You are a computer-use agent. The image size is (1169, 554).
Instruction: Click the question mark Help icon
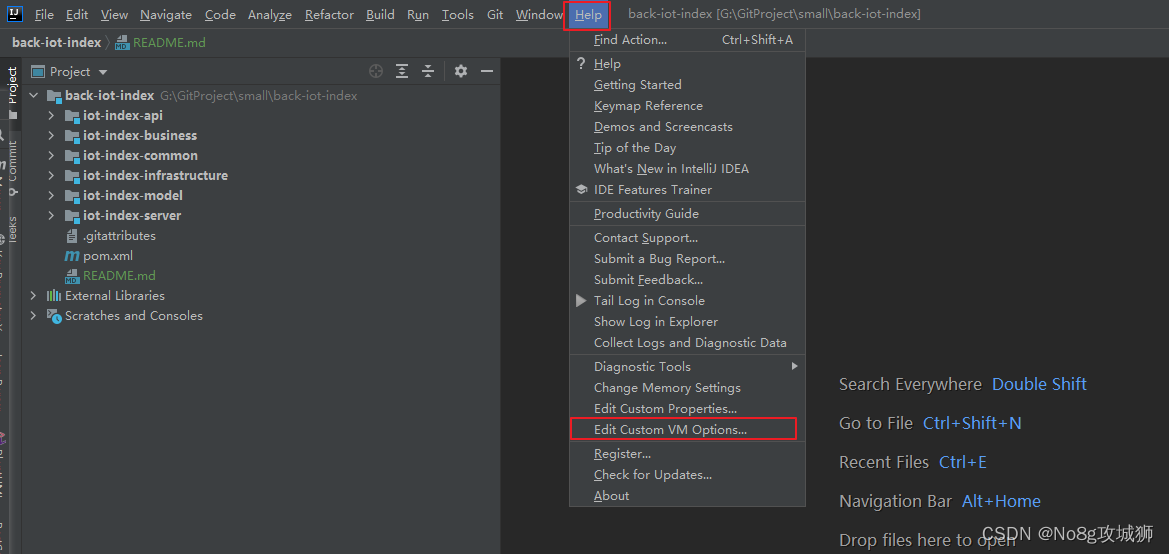point(582,64)
